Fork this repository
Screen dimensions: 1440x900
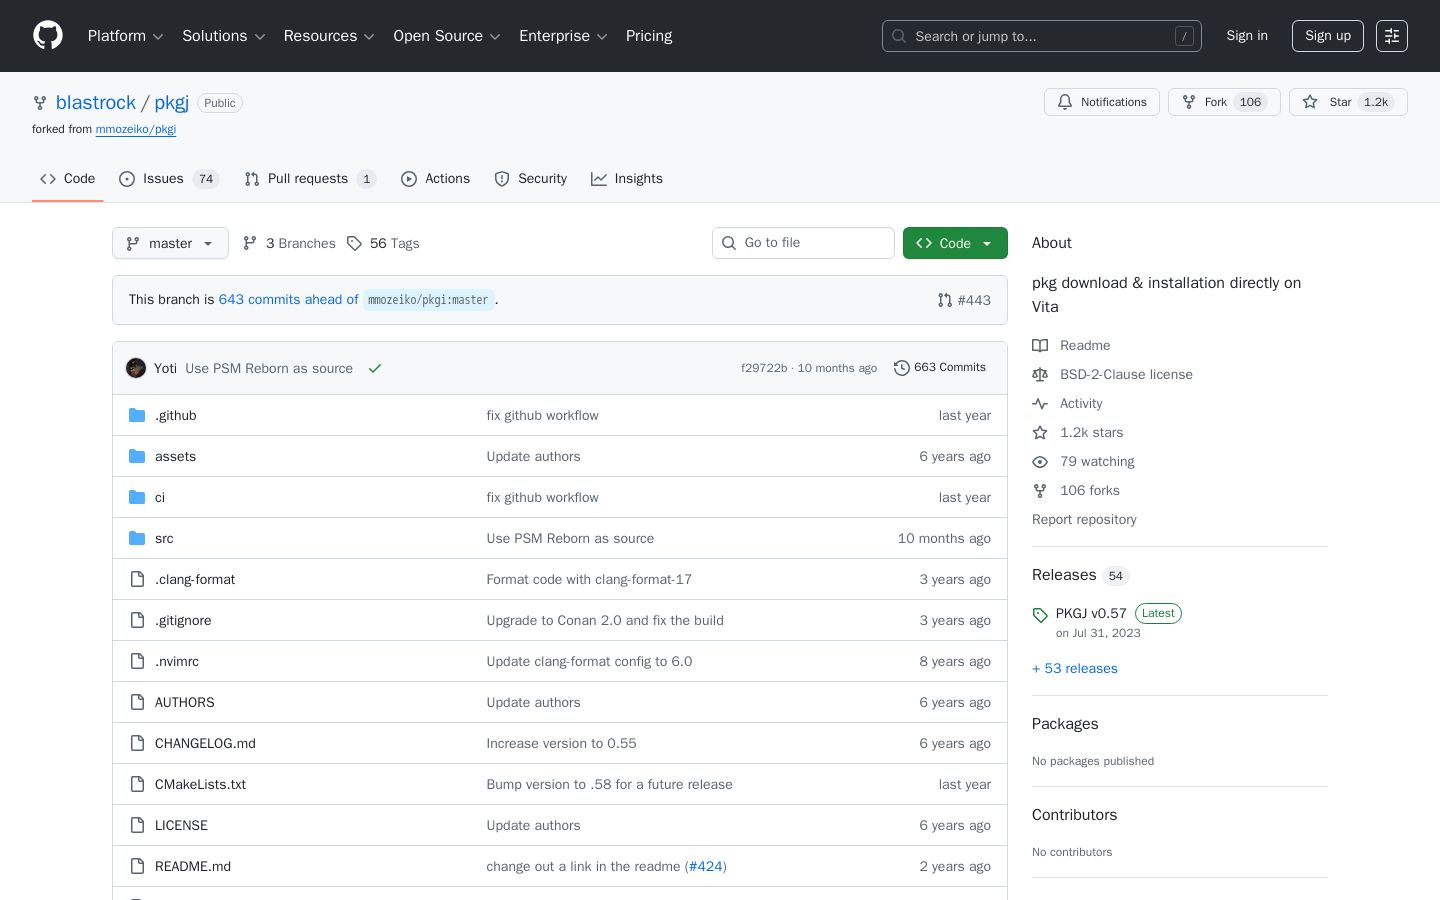pos(1224,102)
